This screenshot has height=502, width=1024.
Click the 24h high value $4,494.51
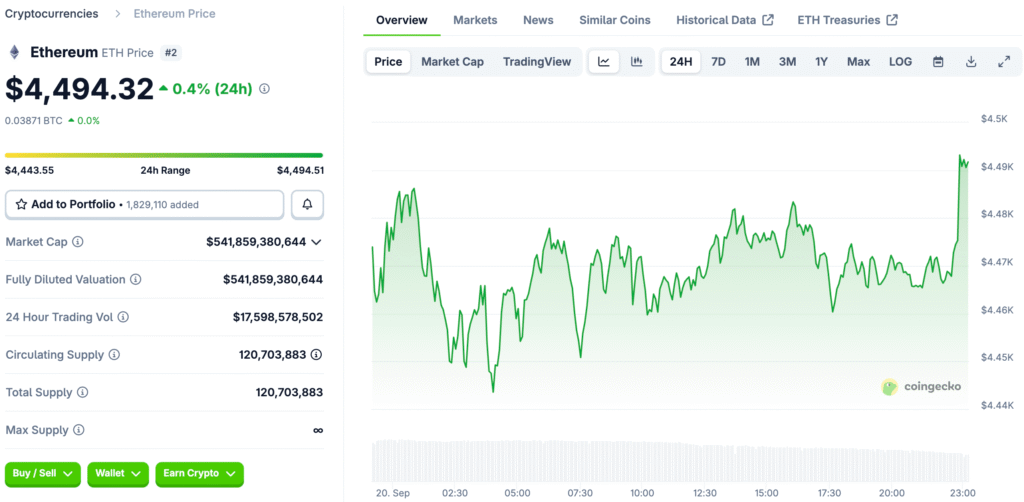pos(300,170)
